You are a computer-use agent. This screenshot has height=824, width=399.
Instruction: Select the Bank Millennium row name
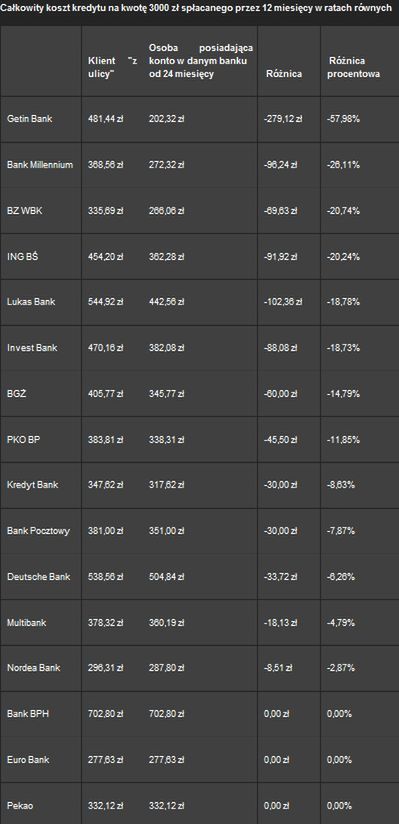point(40,164)
